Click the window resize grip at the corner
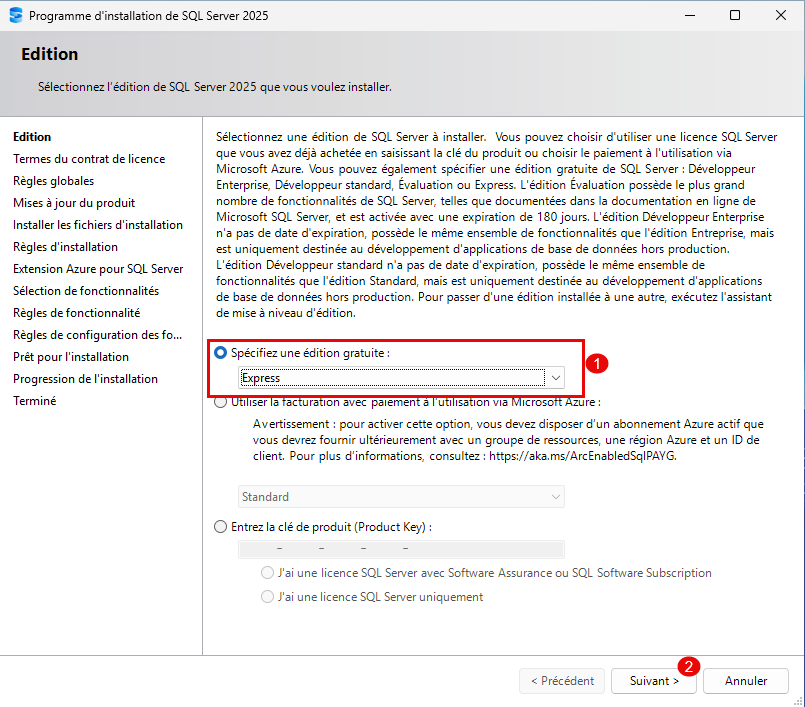The image size is (805, 707). [797, 700]
